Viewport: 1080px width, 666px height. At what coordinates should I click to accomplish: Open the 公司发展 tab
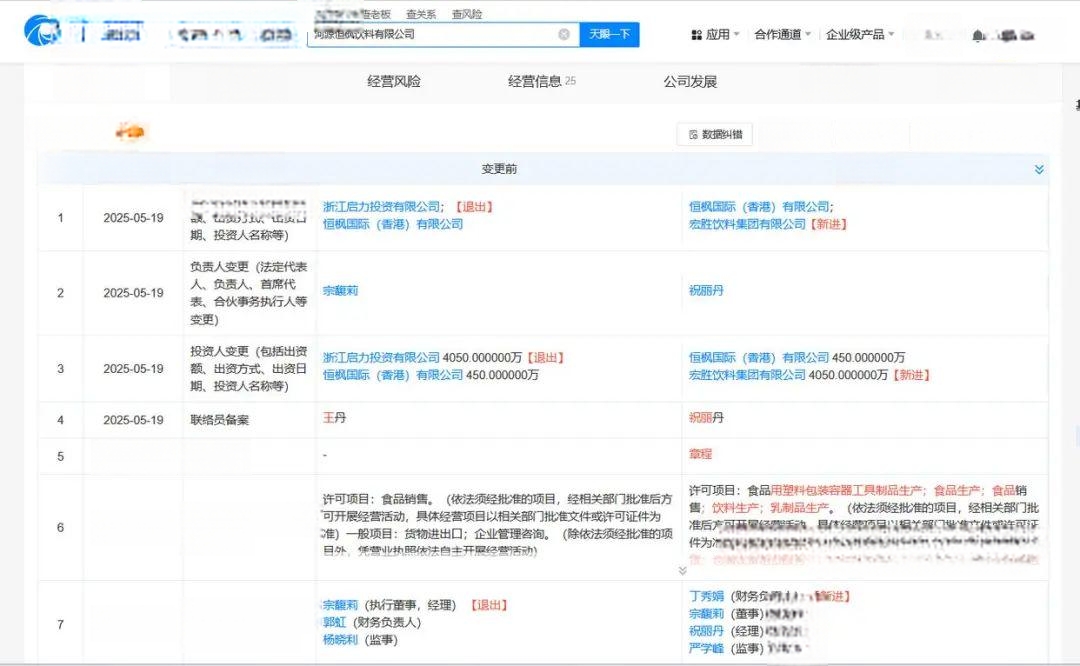pos(690,81)
